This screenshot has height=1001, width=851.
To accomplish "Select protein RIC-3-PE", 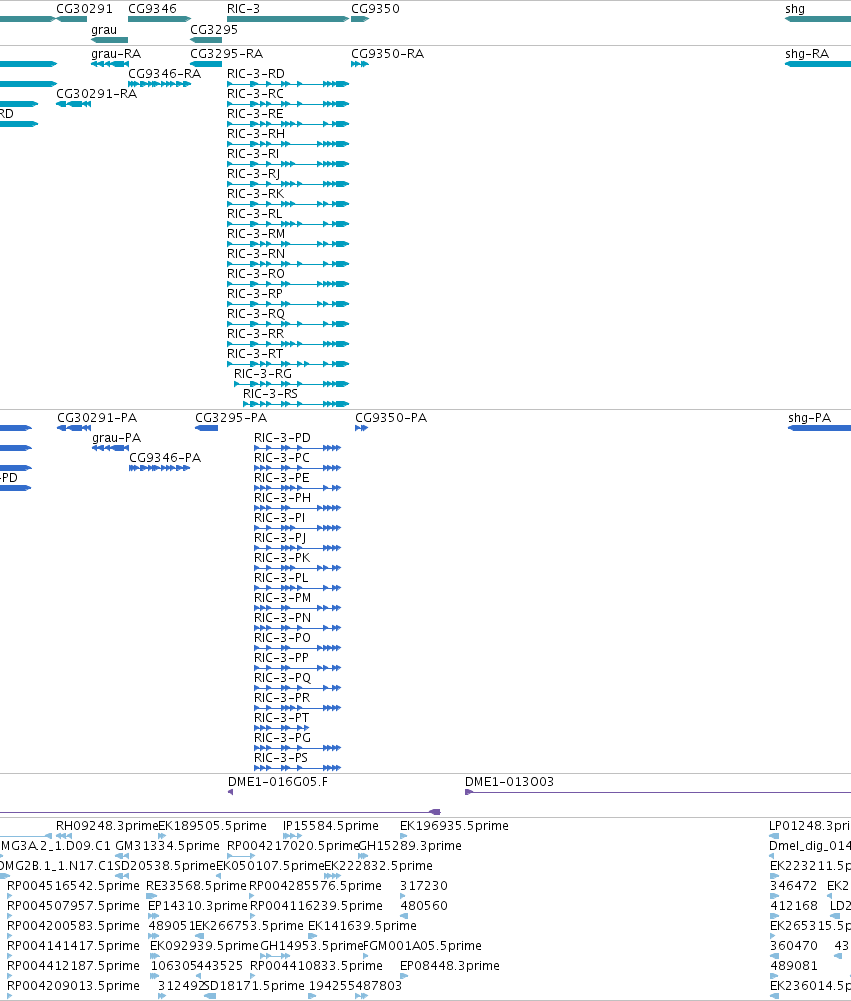I will (x=297, y=488).
